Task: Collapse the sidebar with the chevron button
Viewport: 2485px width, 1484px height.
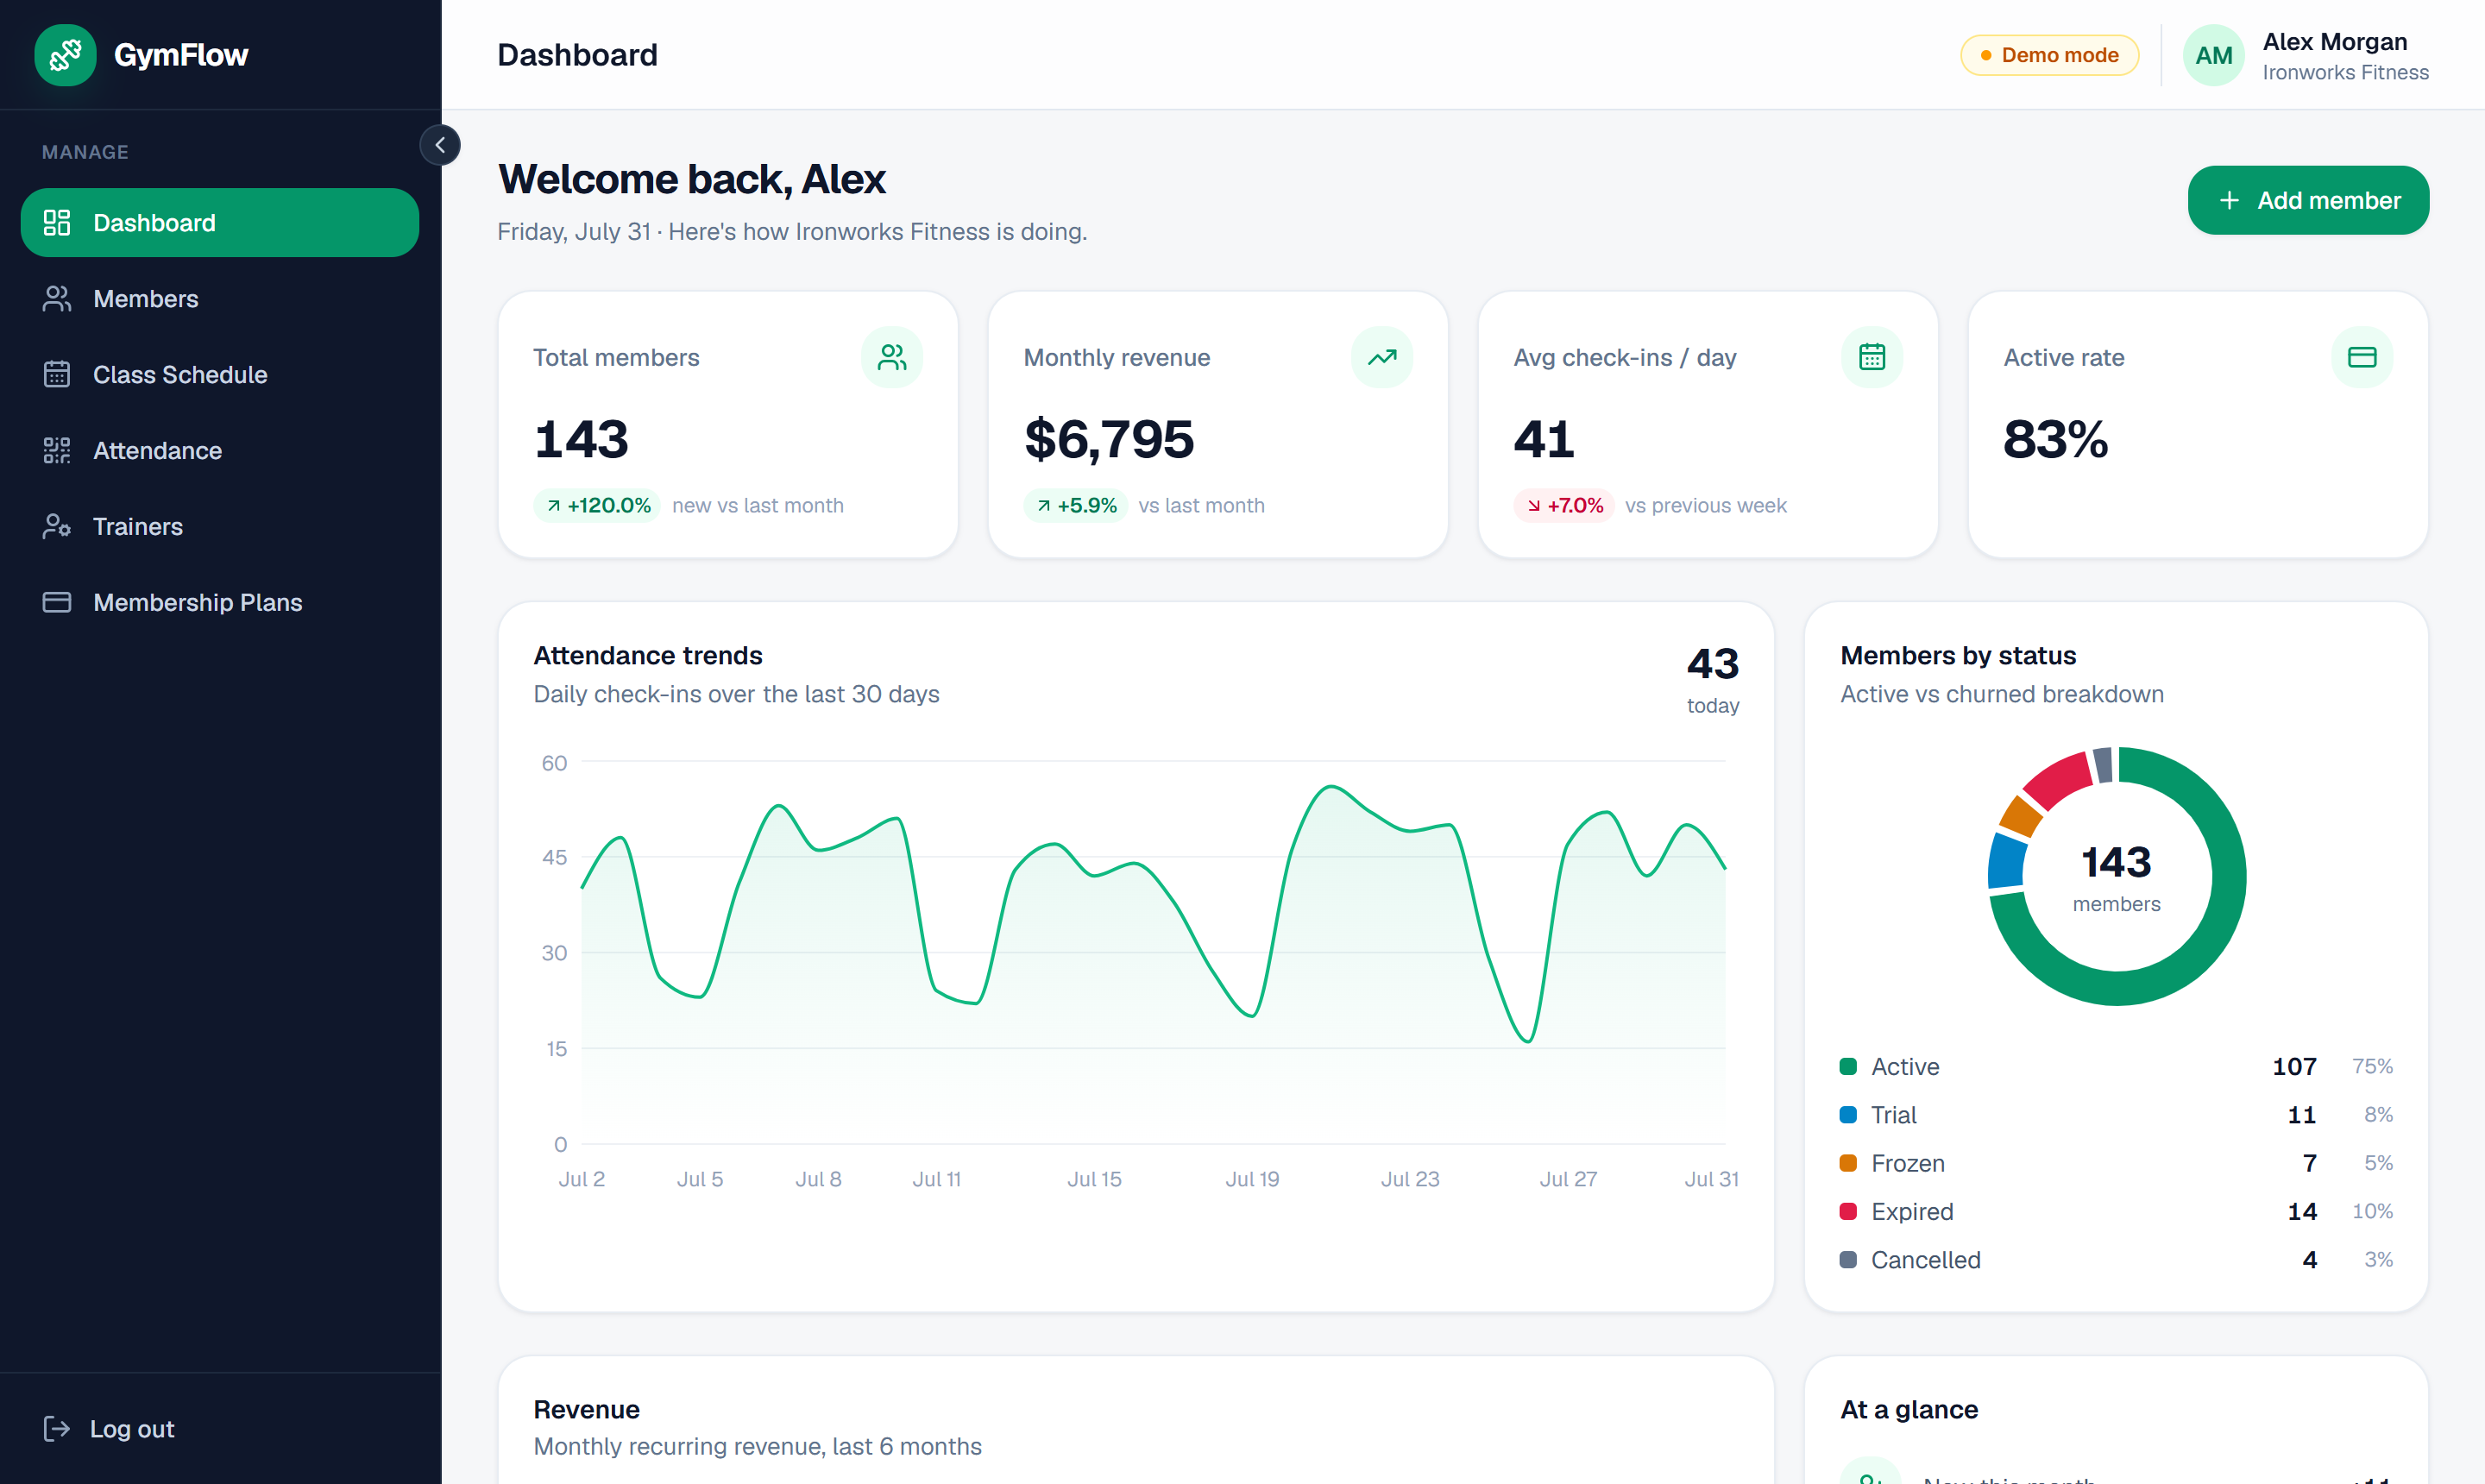Action: (x=440, y=145)
